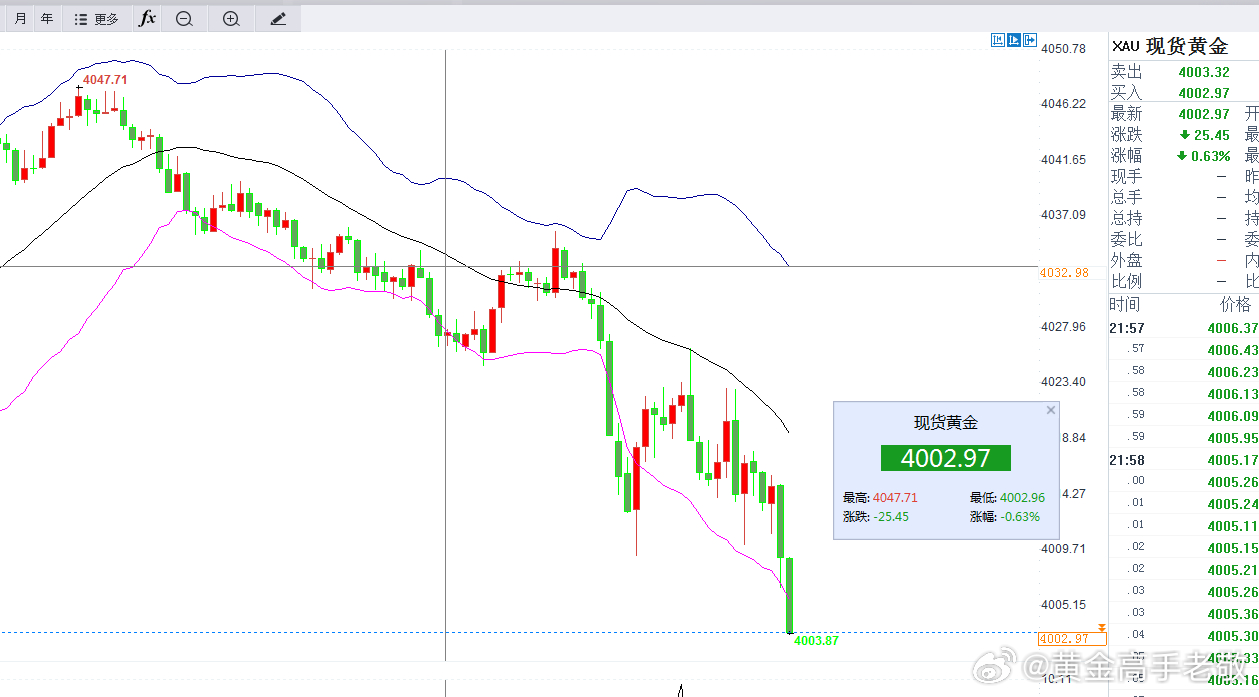Close the 现货黄金 price popup
This screenshot has height=697, width=1259.
(x=1051, y=410)
